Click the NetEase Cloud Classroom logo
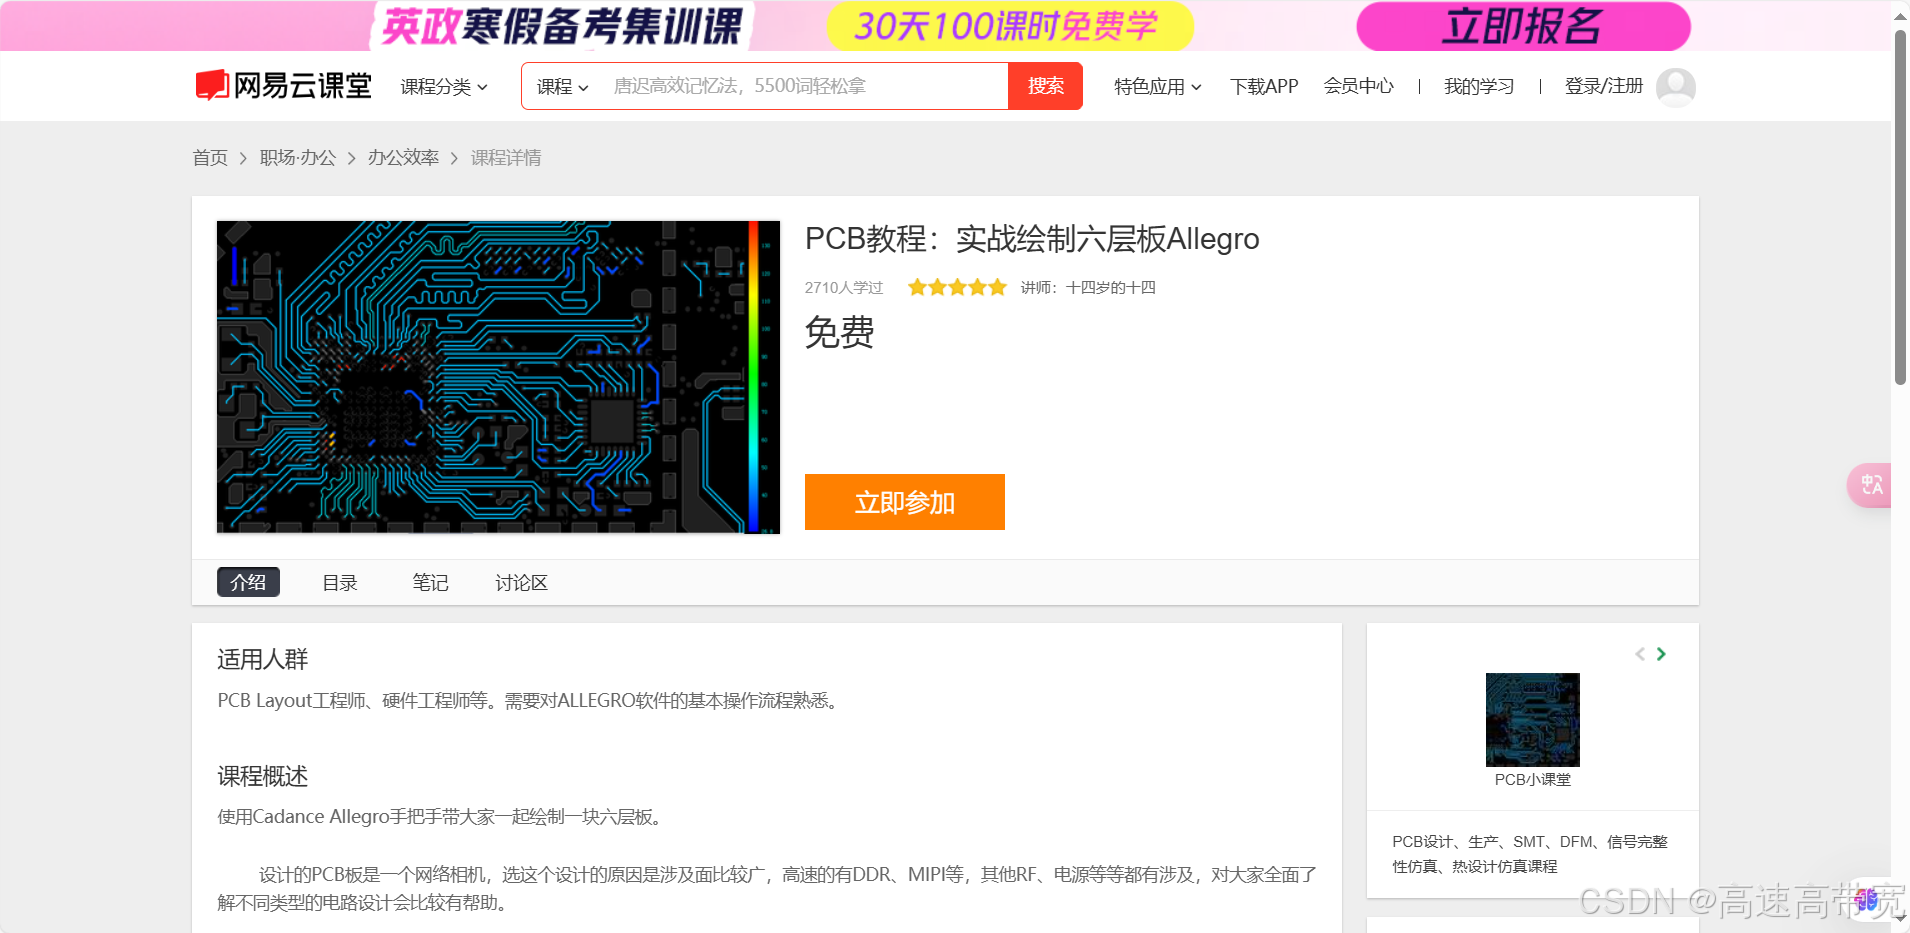Screen dimensions: 1910x933 (x=283, y=86)
